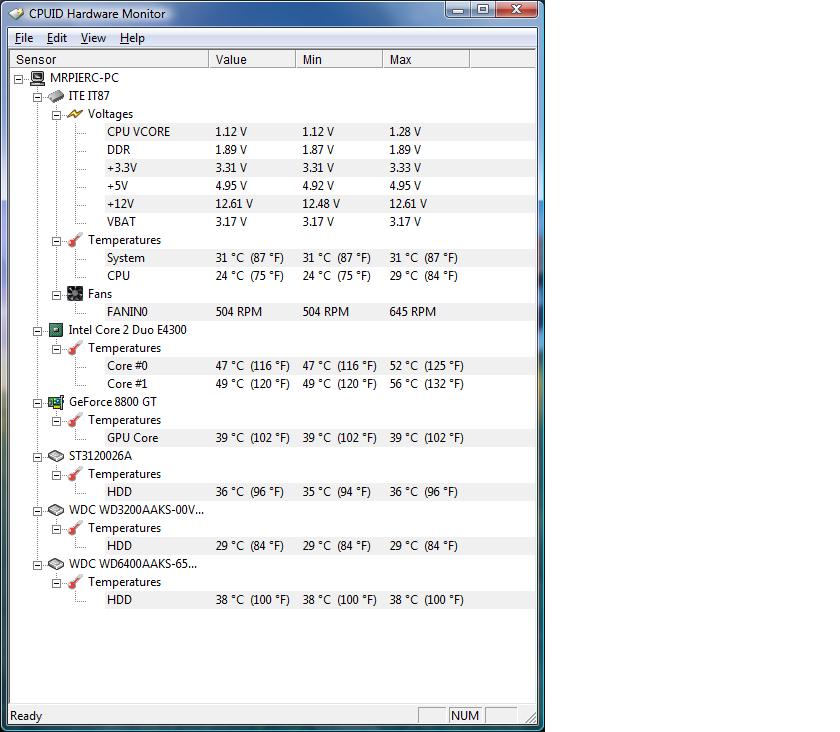Collapse the ST3120026A drive node
Screen dimensions: 840x732
point(38,457)
